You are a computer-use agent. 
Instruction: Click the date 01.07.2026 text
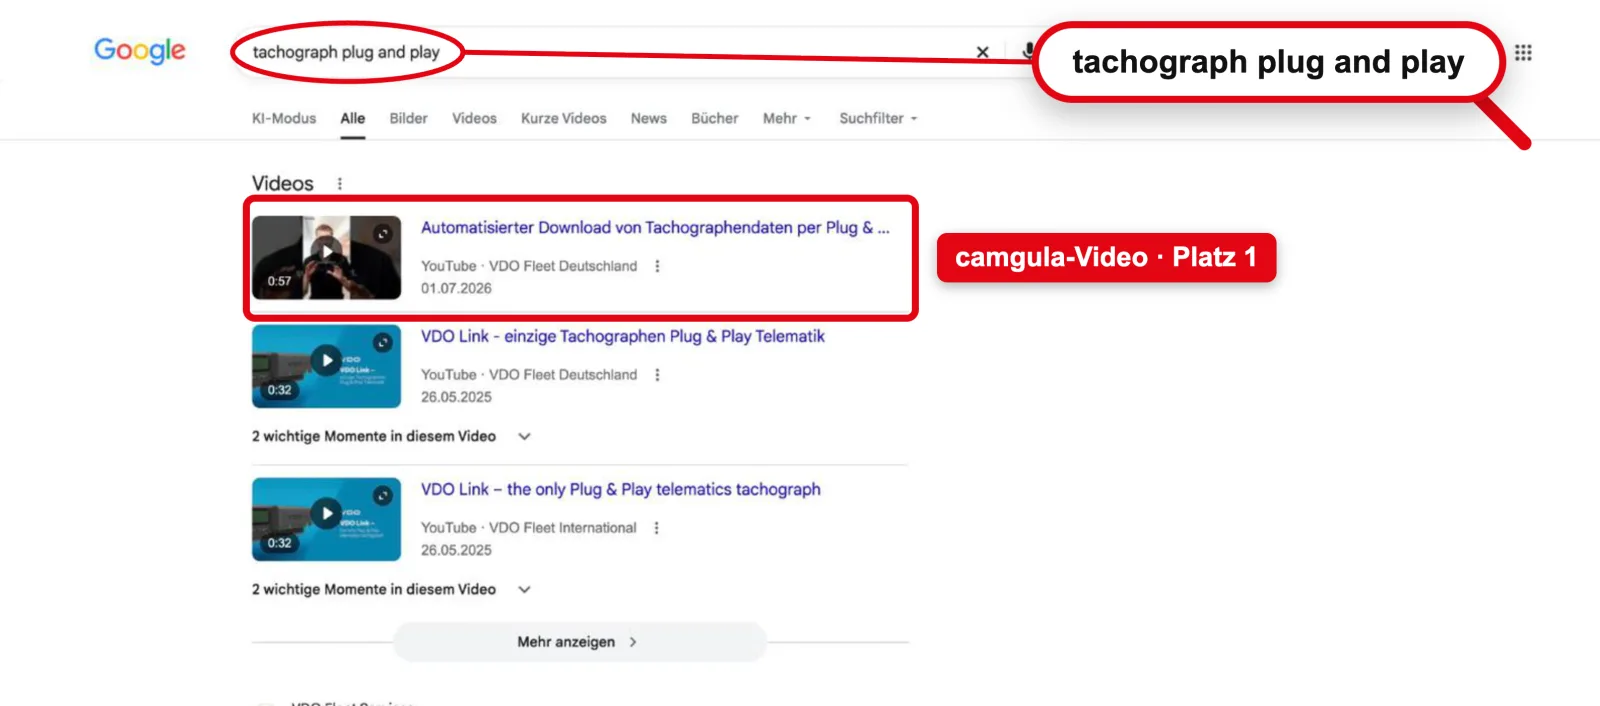(456, 288)
